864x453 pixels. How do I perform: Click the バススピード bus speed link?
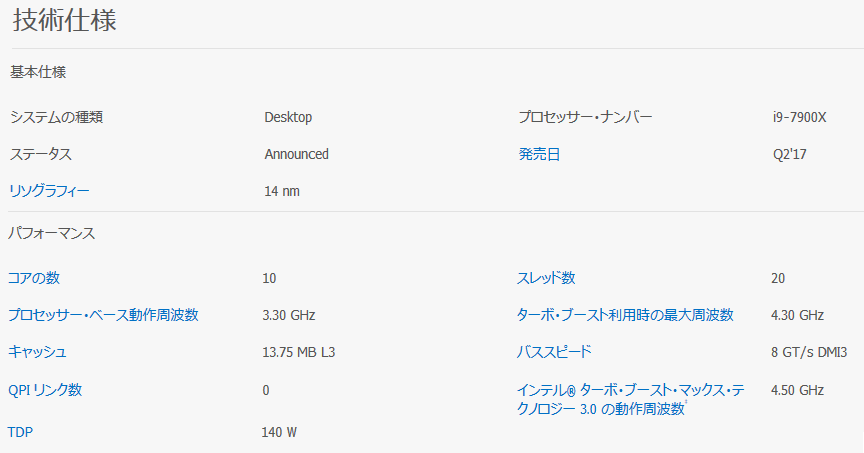(554, 352)
